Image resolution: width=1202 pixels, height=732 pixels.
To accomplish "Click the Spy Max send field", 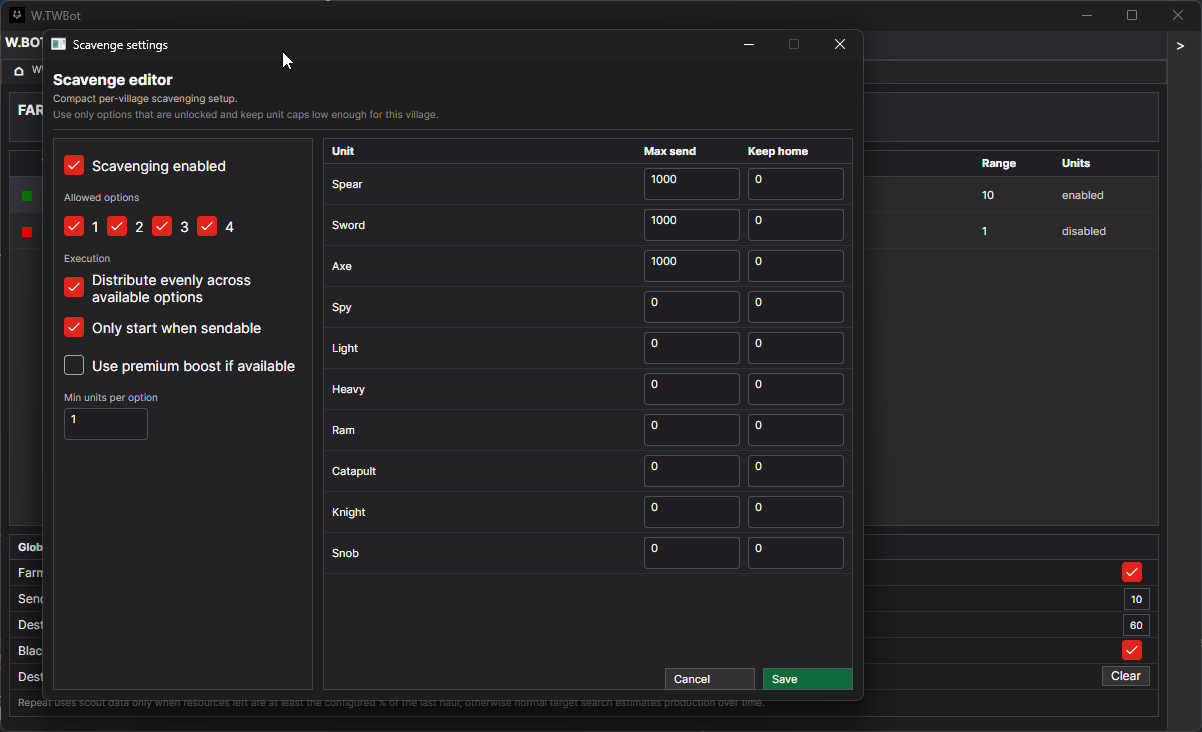I will pyautogui.click(x=692, y=307).
